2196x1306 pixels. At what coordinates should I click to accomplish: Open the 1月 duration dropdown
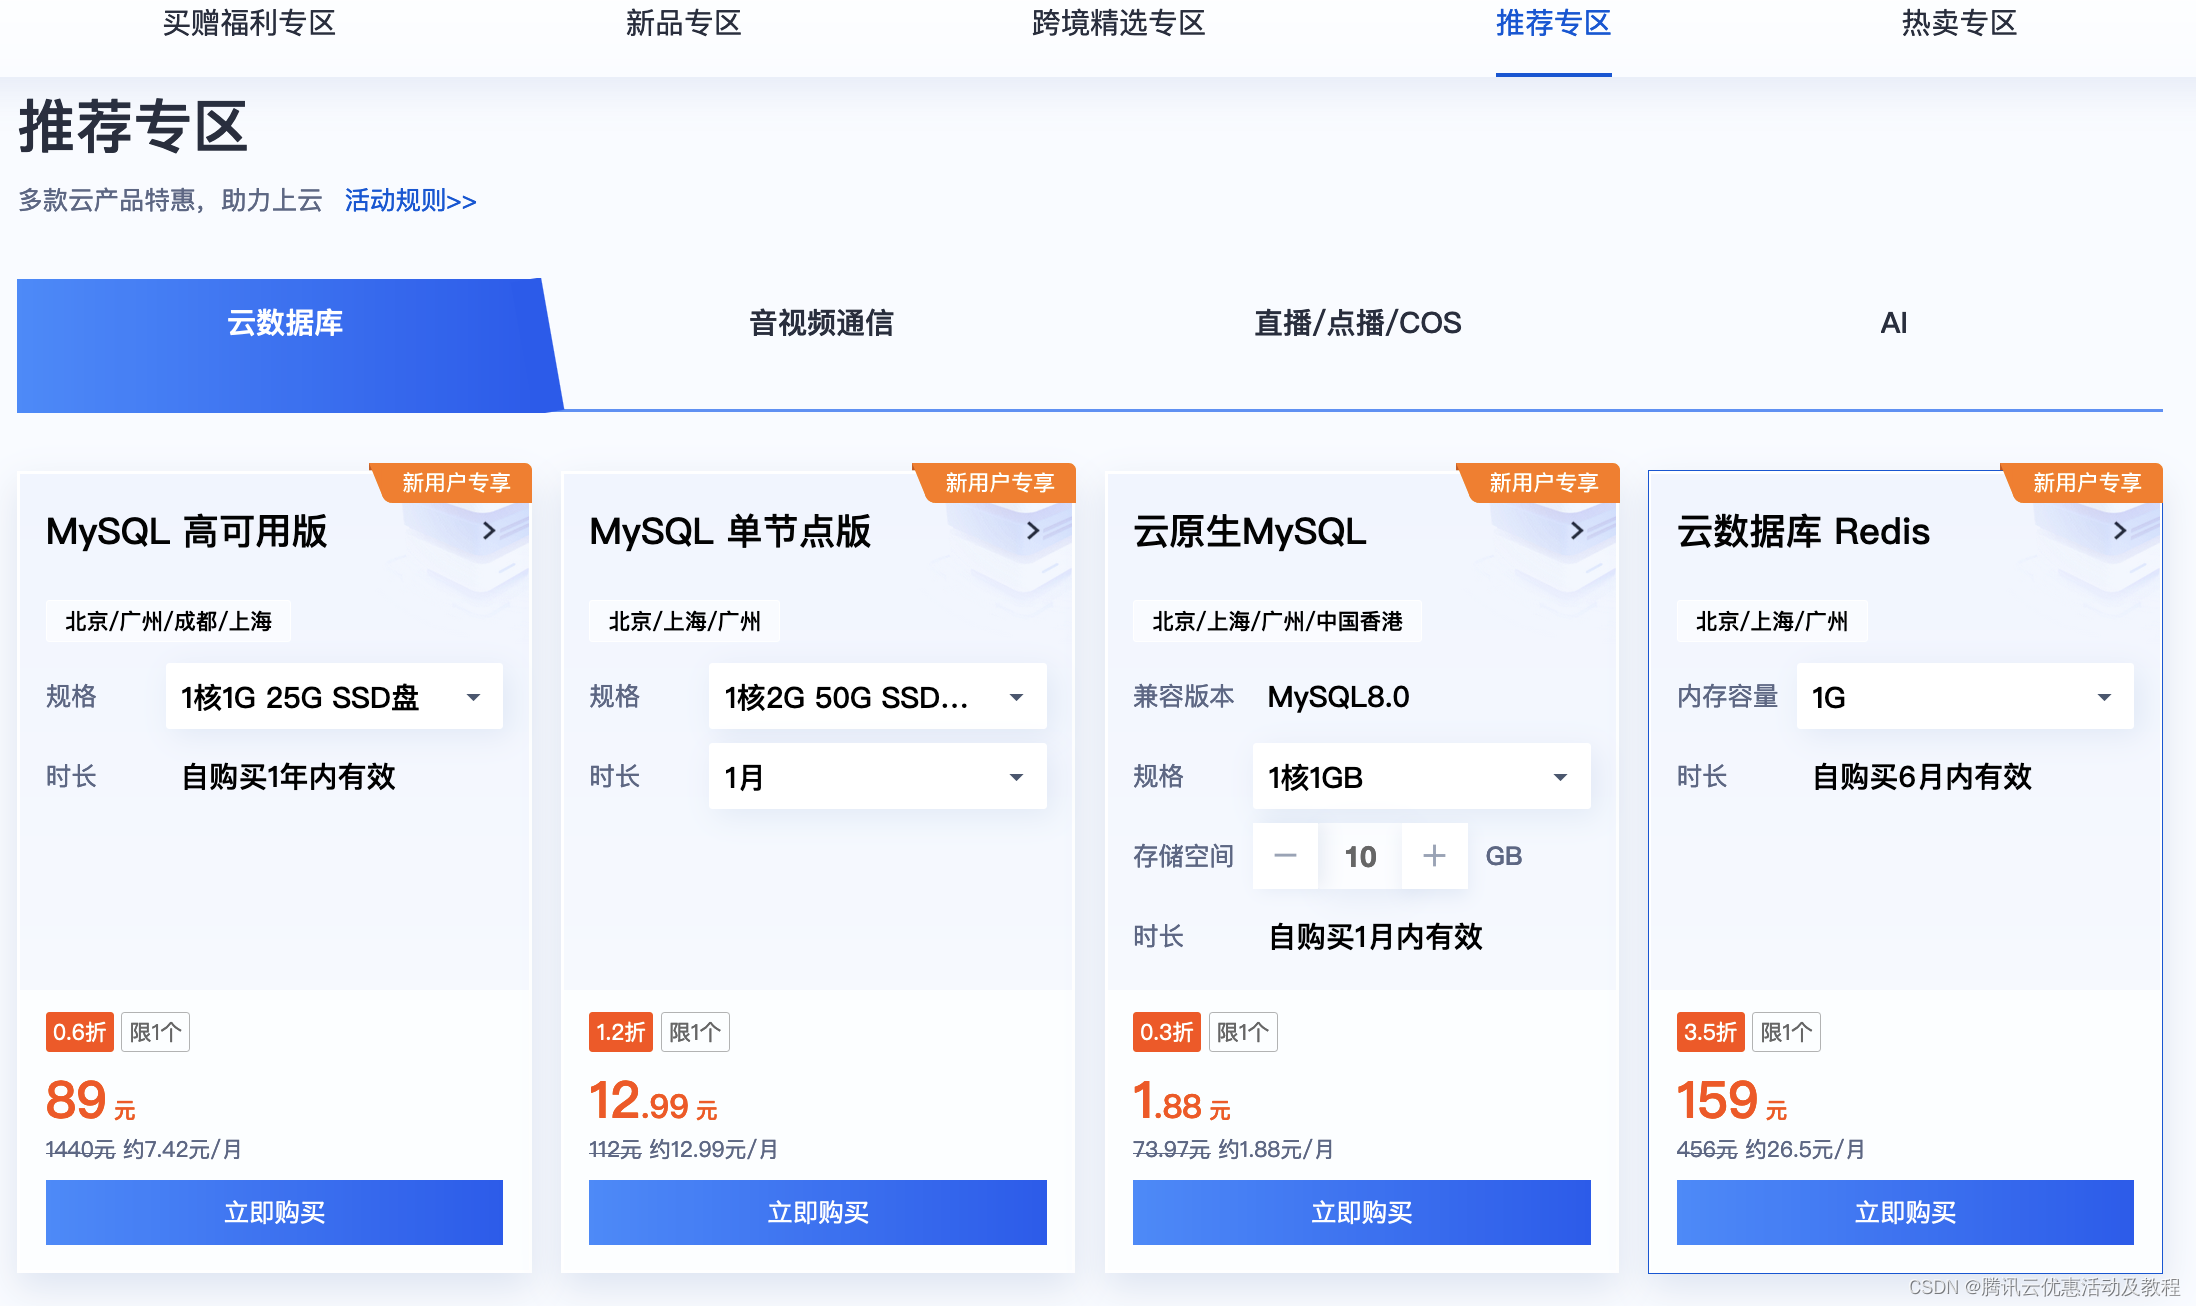[x=877, y=776]
